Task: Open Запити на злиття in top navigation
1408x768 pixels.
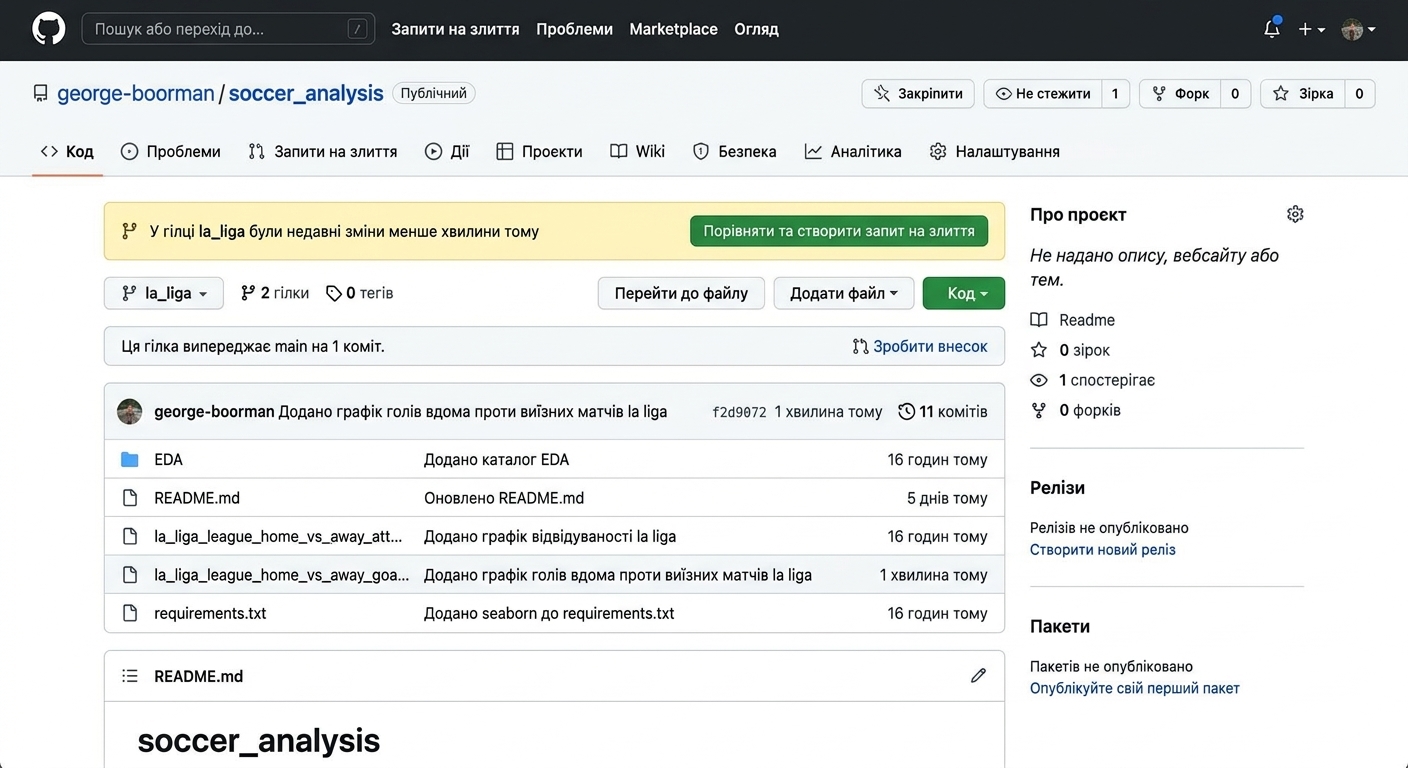Action: (x=455, y=29)
